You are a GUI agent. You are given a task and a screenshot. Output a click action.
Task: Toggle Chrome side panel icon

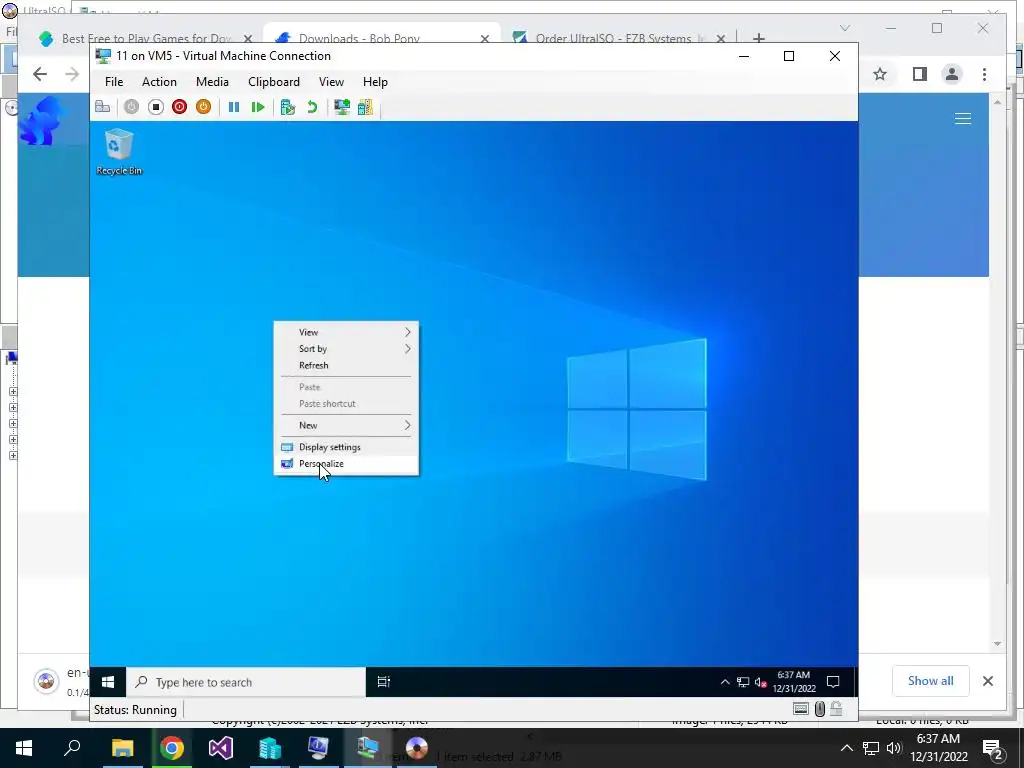pyautogui.click(x=920, y=74)
